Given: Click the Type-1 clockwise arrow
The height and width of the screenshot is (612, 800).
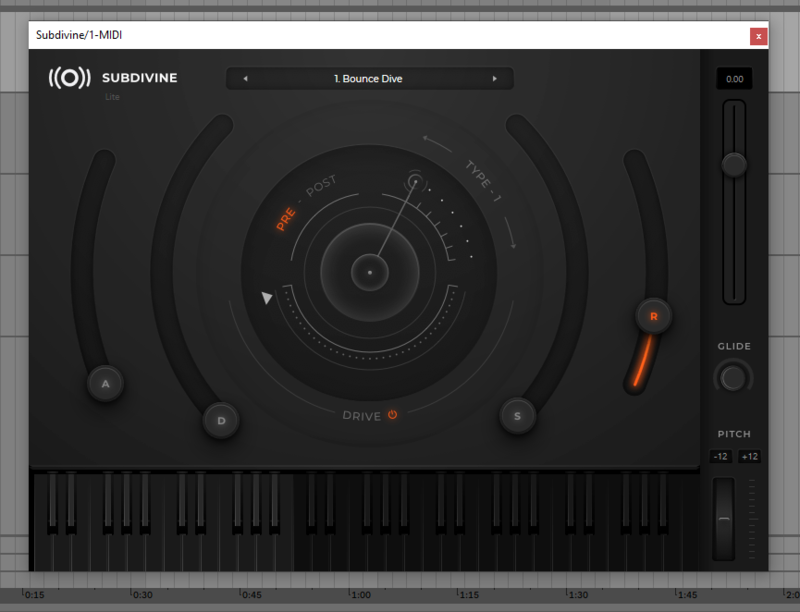Looking at the screenshot, I should (511, 233).
